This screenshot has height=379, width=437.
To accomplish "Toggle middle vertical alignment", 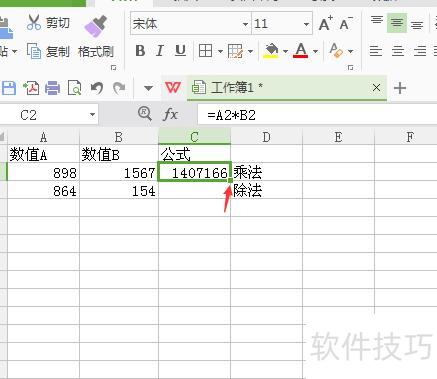I will [397, 23].
